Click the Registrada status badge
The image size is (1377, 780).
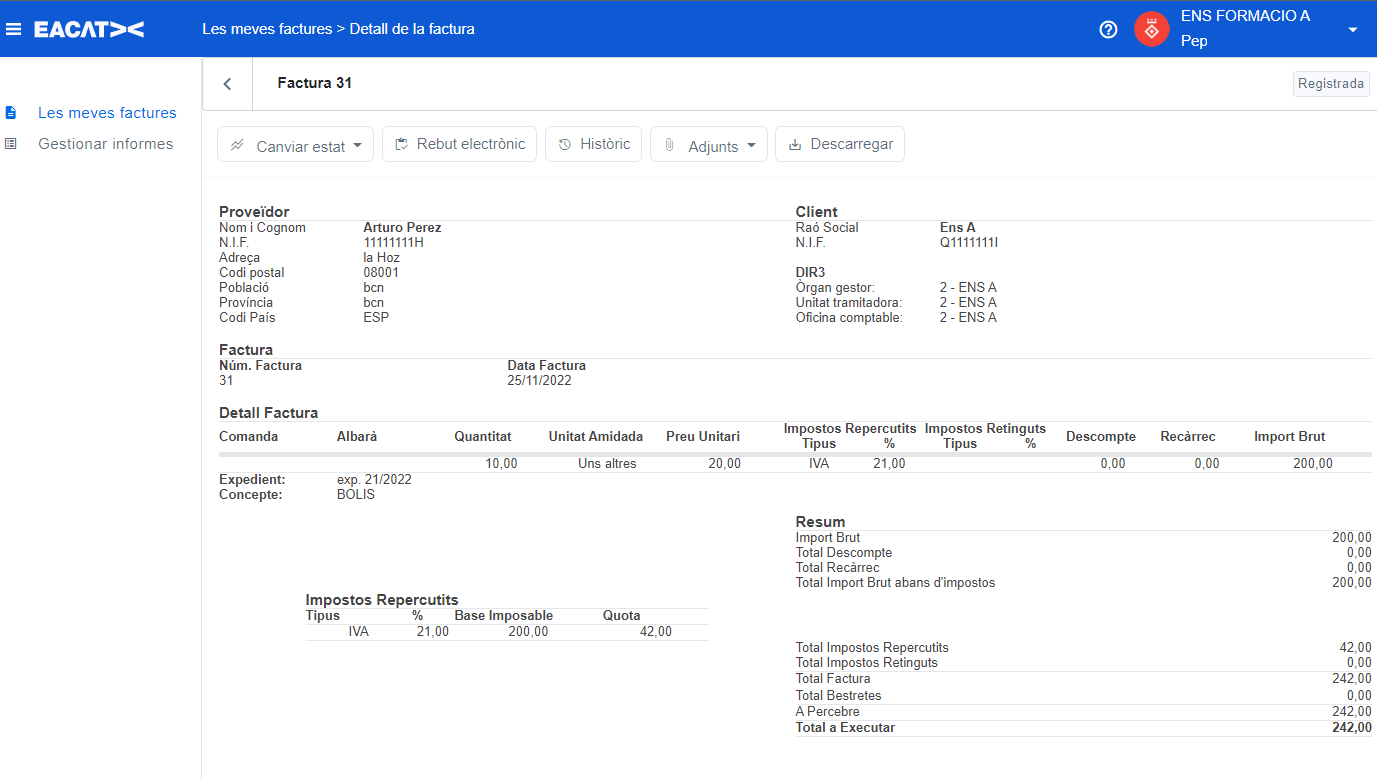coord(1330,84)
